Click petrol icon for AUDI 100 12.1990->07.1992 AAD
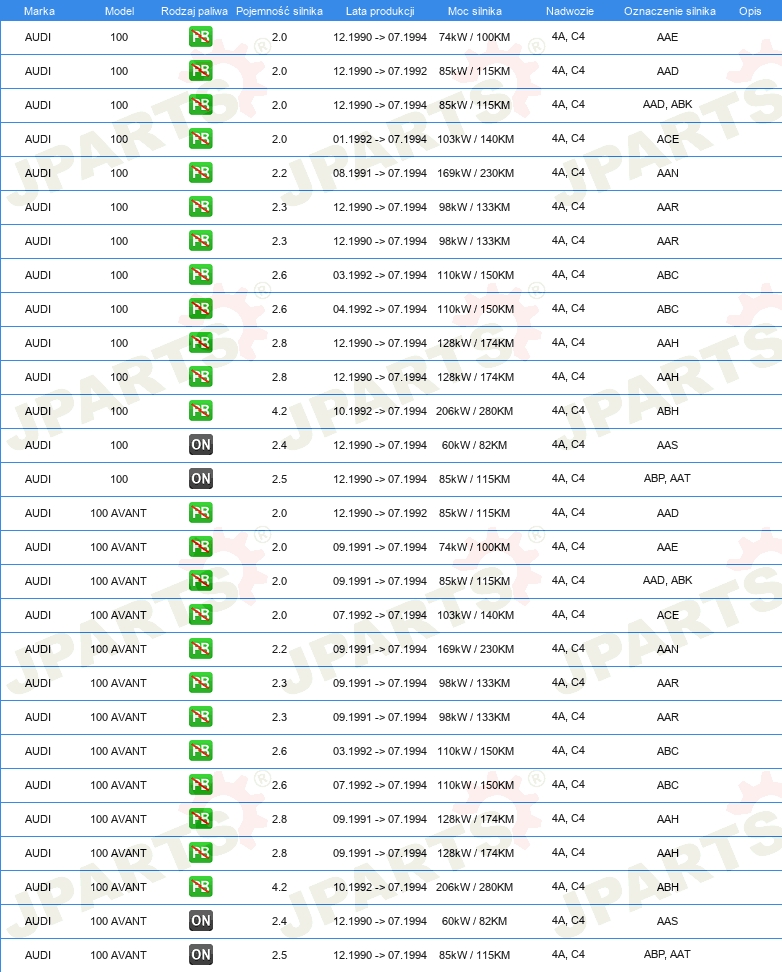This screenshot has height=972, width=782. tap(200, 71)
